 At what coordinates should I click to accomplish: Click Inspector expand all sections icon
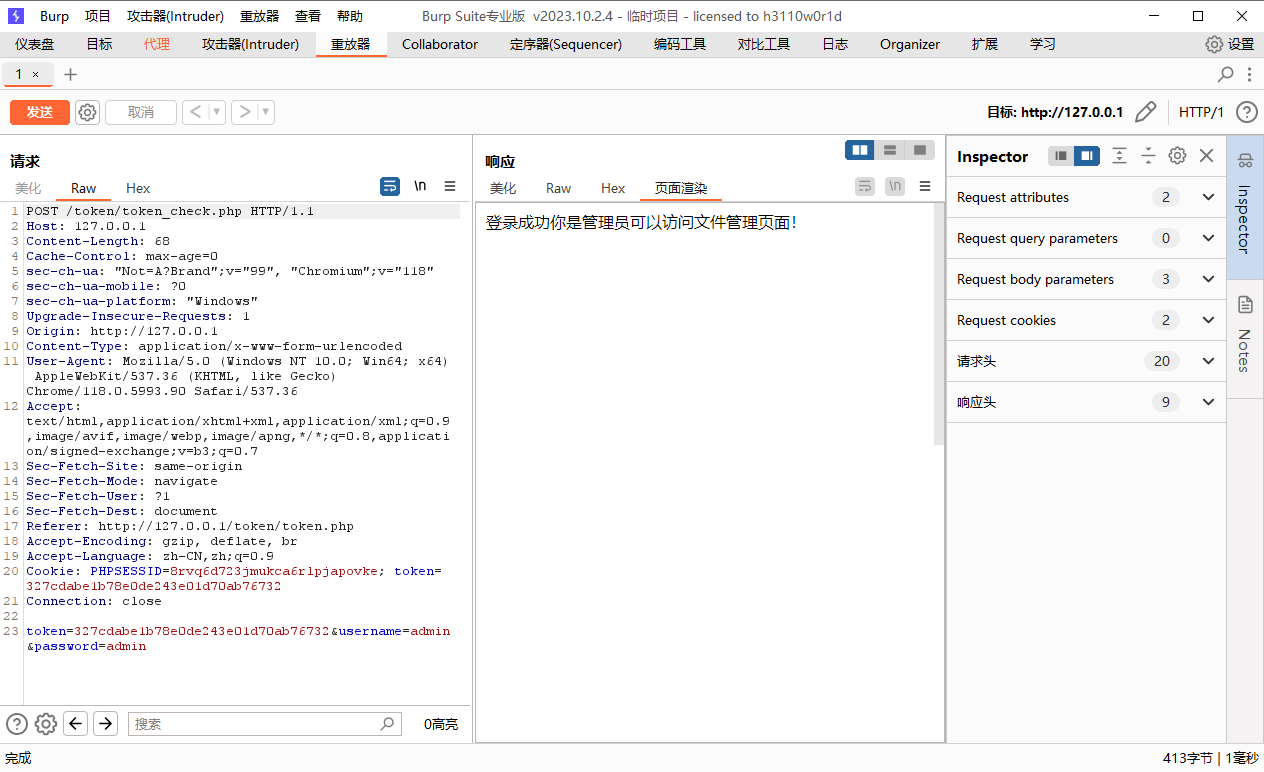pyautogui.click(x=1120, y=156)
